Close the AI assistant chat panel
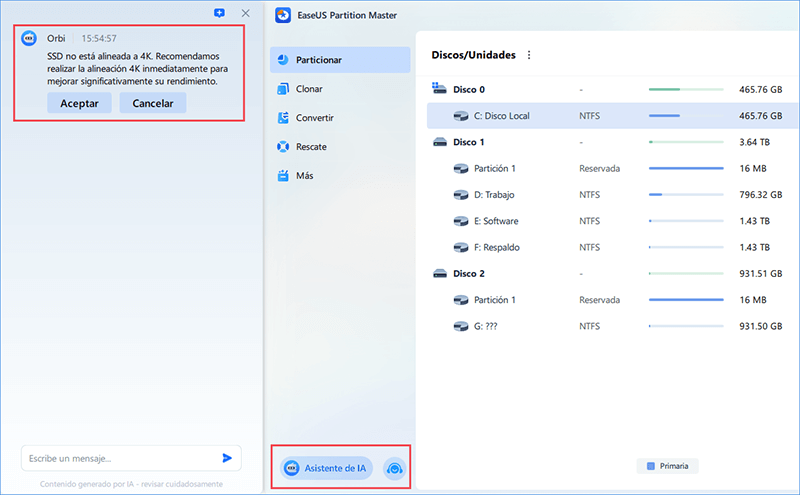 [245, 13]
